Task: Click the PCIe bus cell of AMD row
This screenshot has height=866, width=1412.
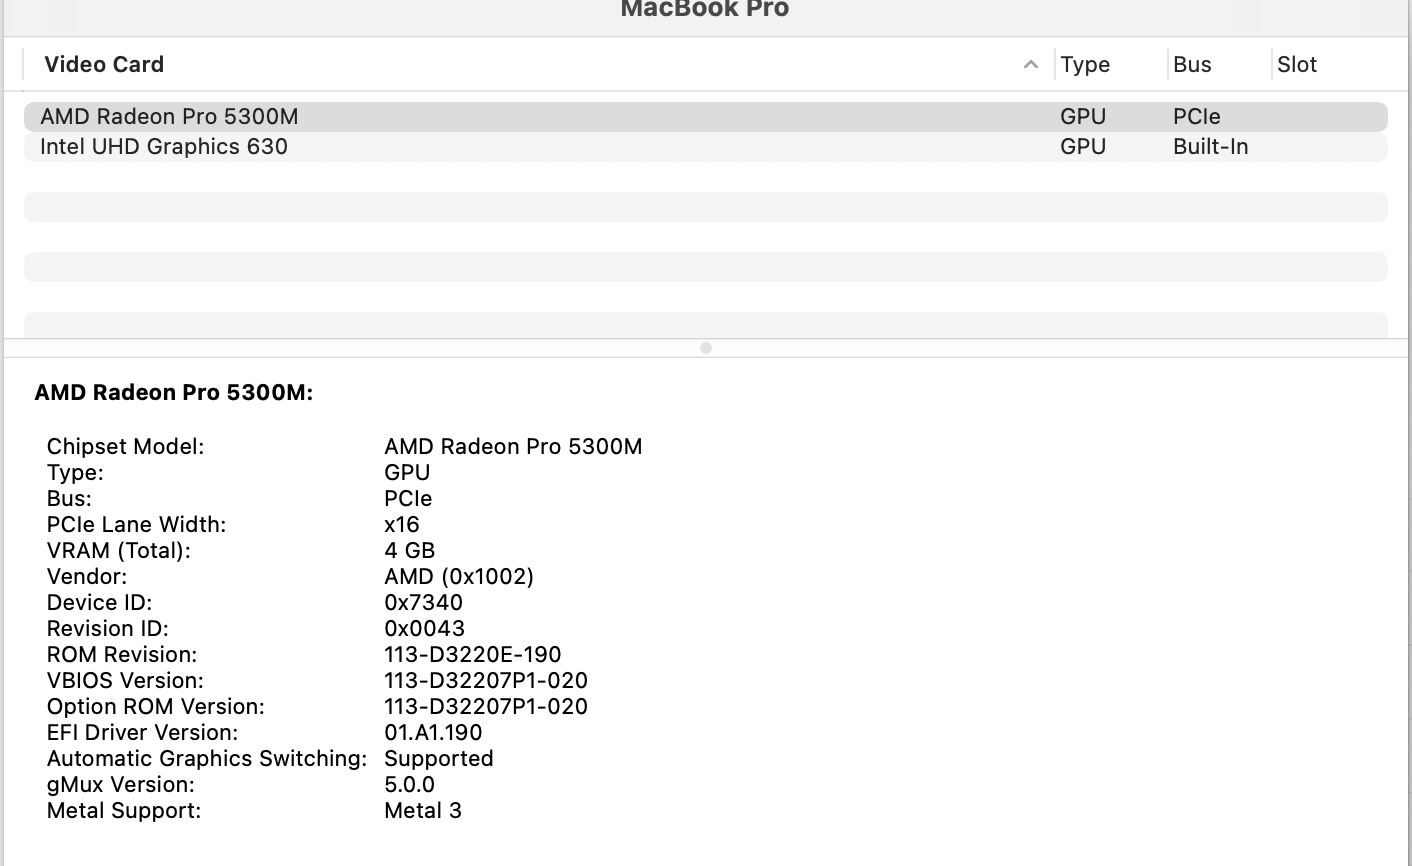Action: [1197, 117]
